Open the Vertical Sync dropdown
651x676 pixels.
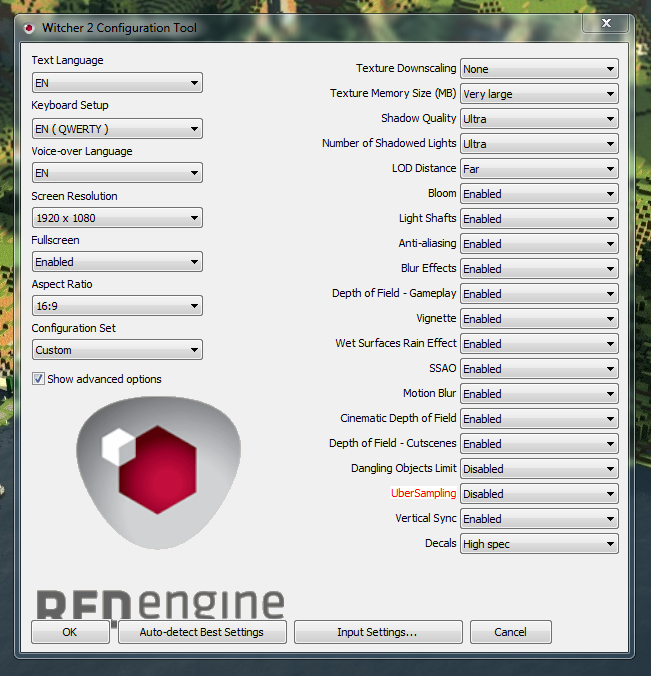coord(539,519)
